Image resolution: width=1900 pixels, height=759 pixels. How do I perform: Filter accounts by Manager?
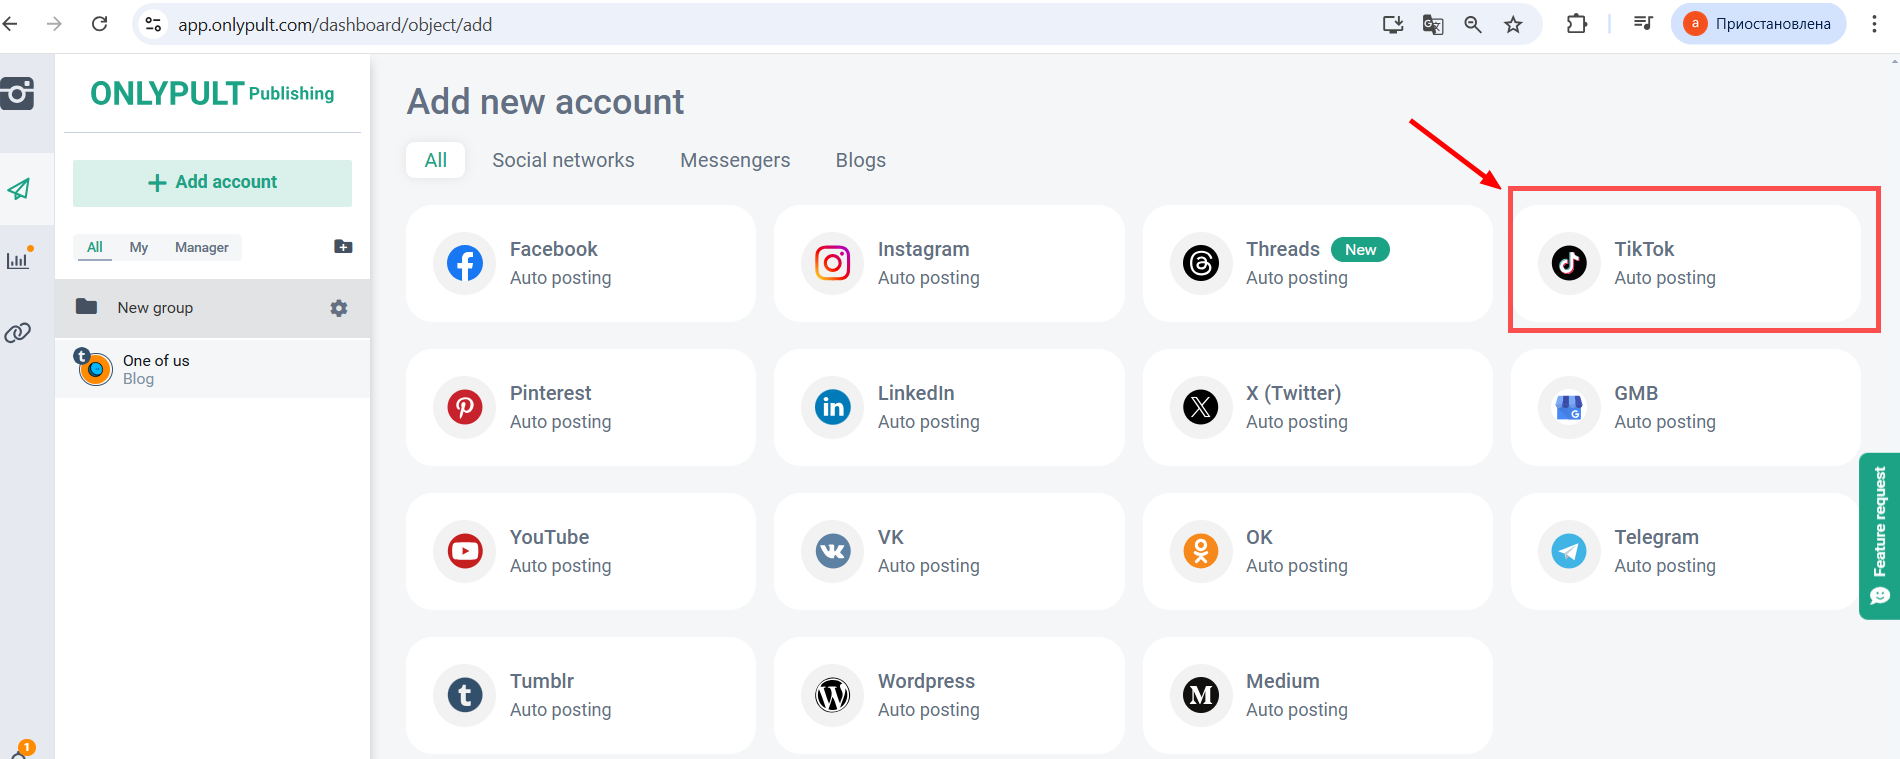201,247
